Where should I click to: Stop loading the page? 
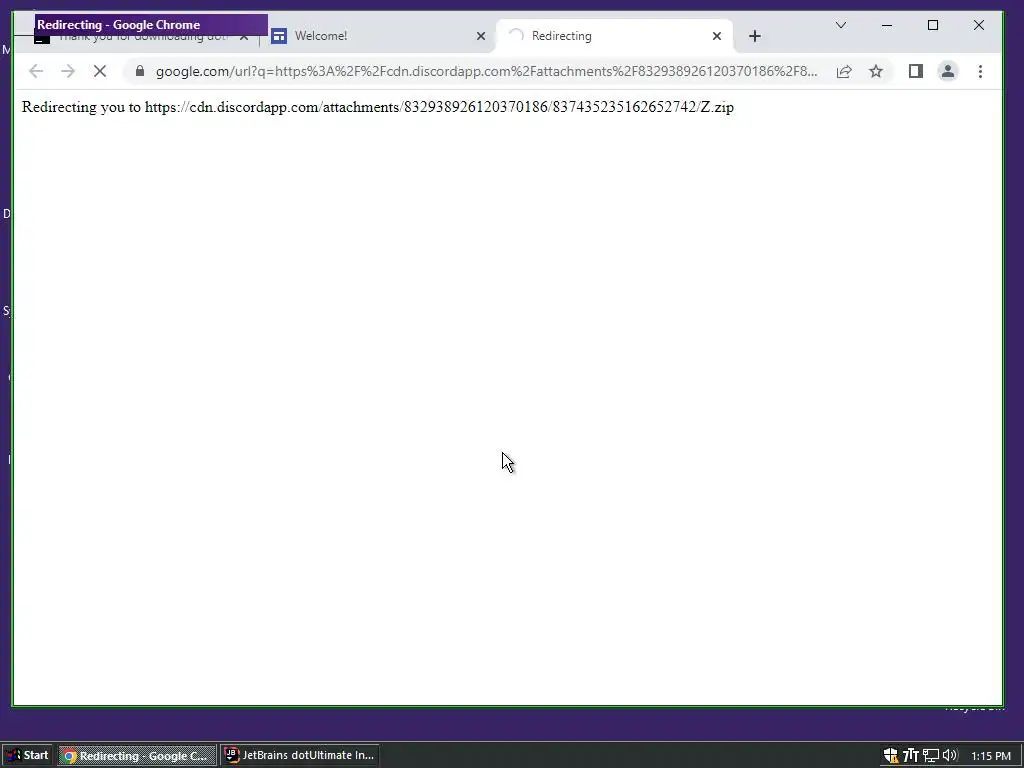[100, 71]
